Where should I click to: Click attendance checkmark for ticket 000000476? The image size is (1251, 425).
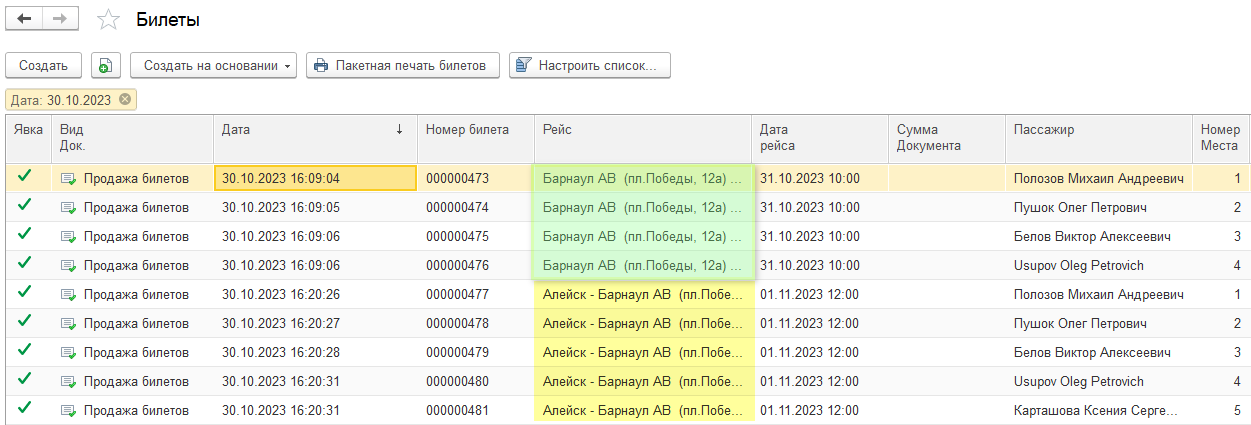coord(25,265)
